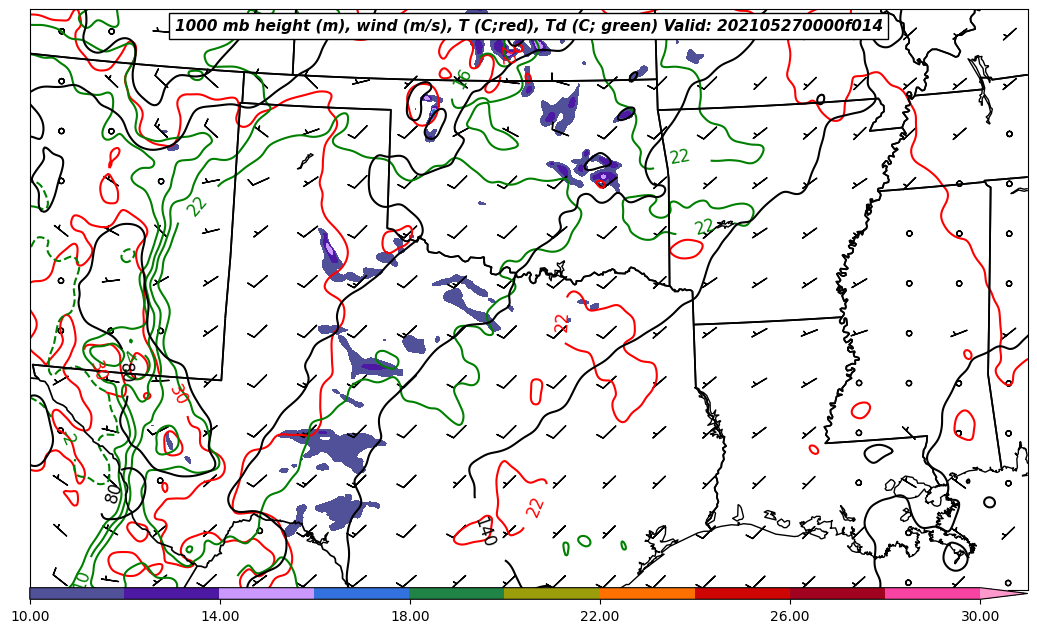The height and width of the screenshot is (633, 1037).
Task: Select the dark slate-blue 10–12 colorbar segment
Action: click(77, 593)
